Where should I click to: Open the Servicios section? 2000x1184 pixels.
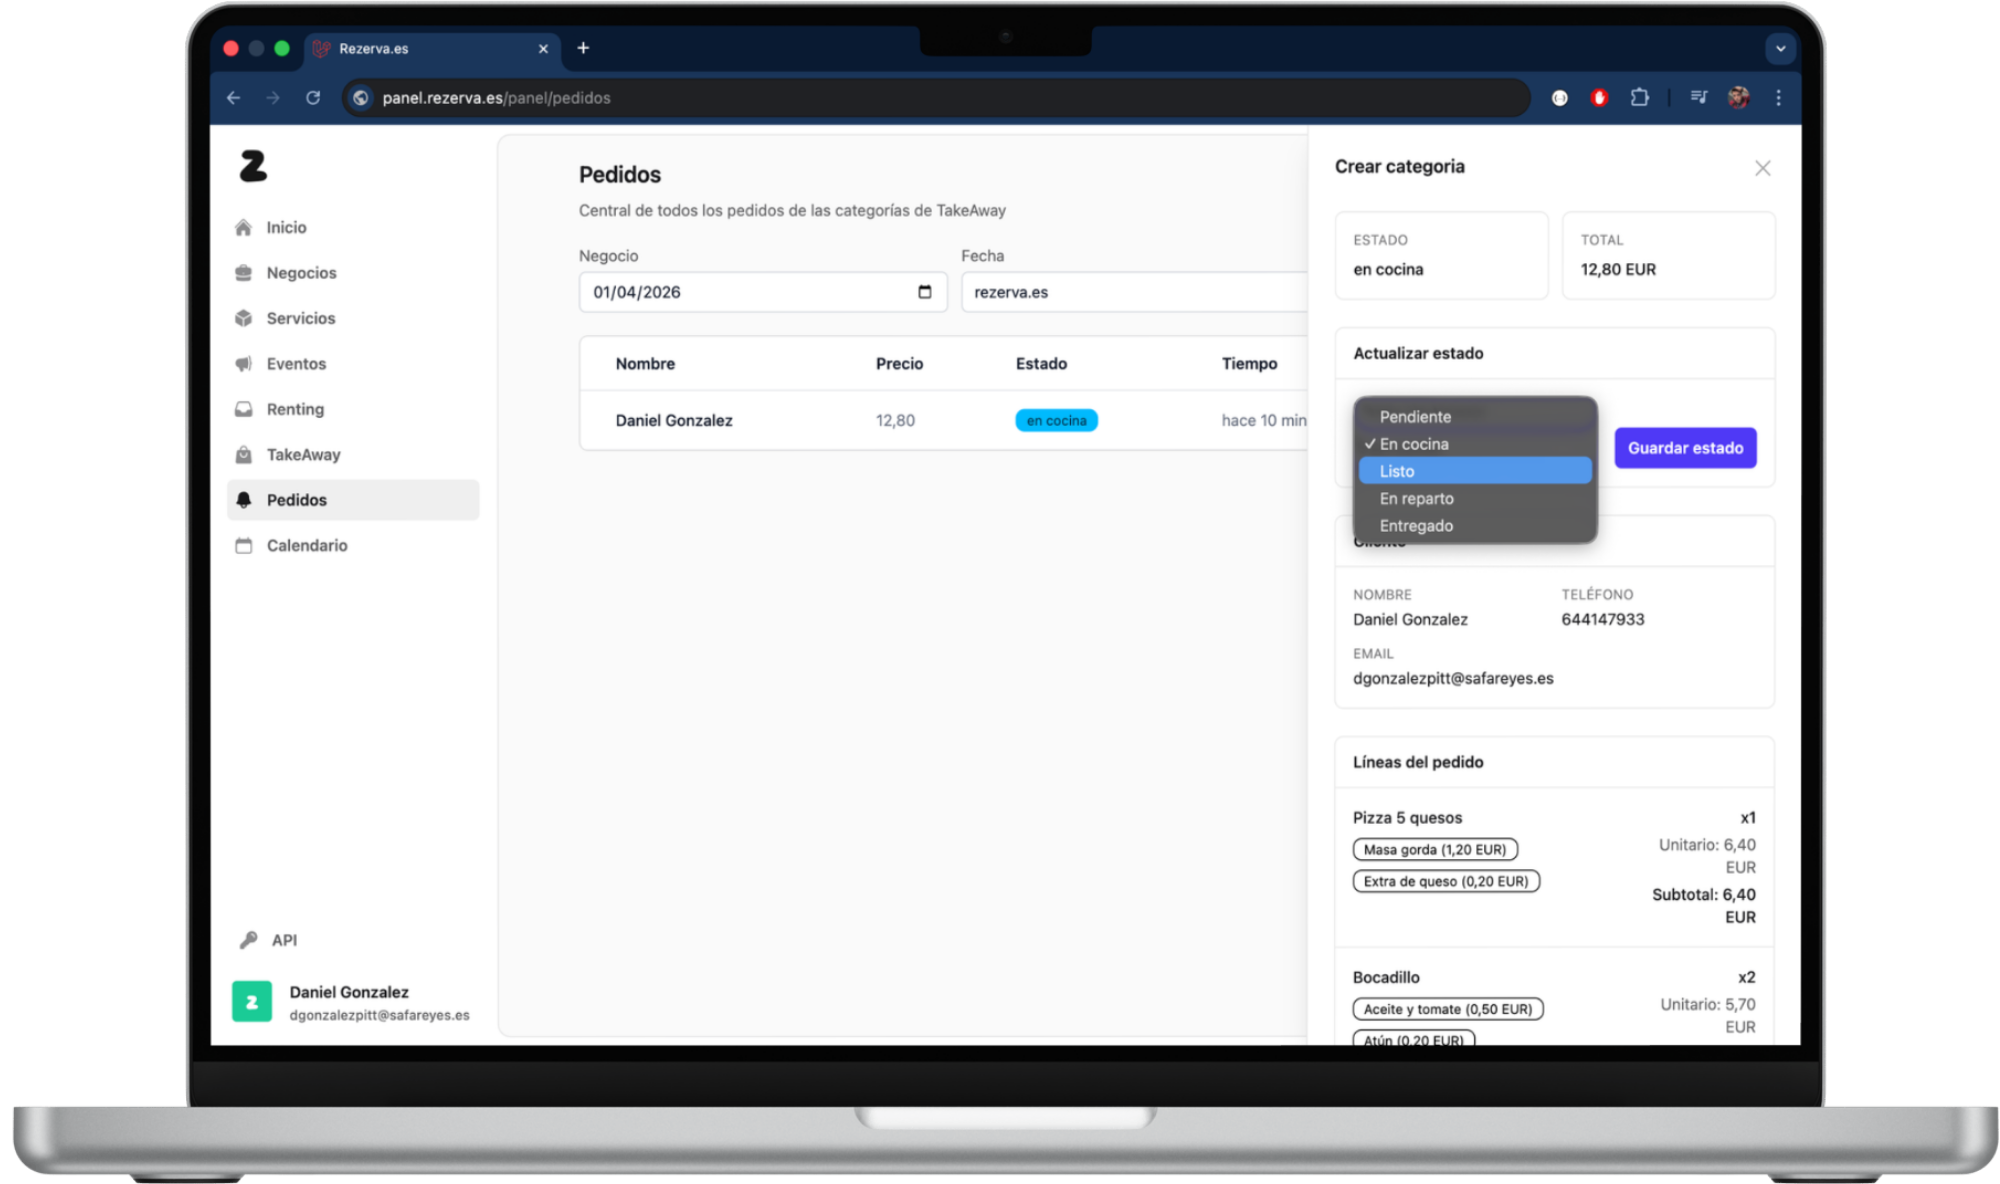click(x=301, y=318)
